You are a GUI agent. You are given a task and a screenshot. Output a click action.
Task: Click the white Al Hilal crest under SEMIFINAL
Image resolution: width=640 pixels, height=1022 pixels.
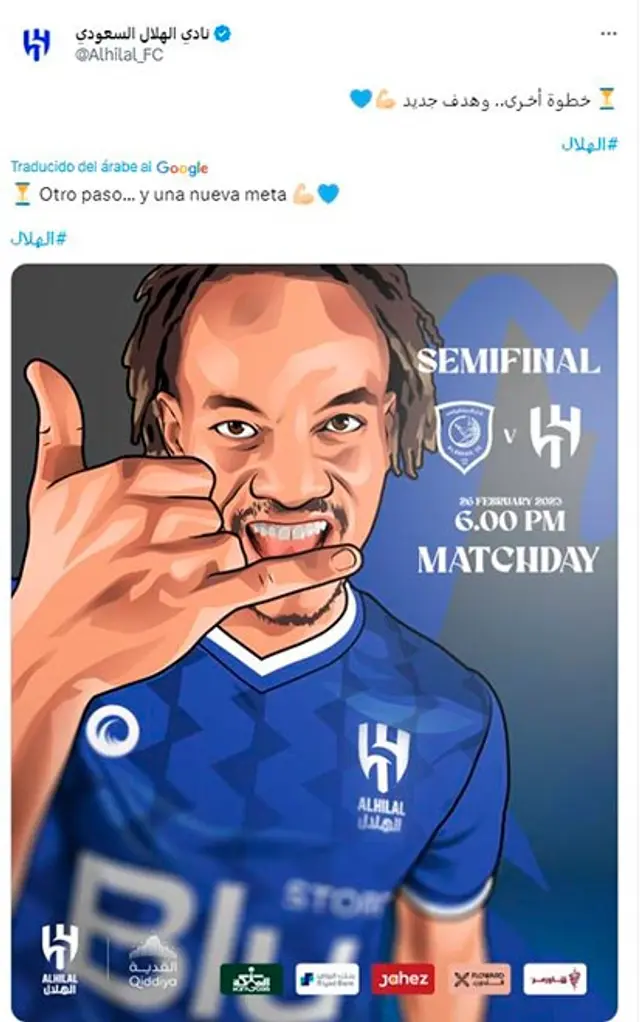click(556, 436)
